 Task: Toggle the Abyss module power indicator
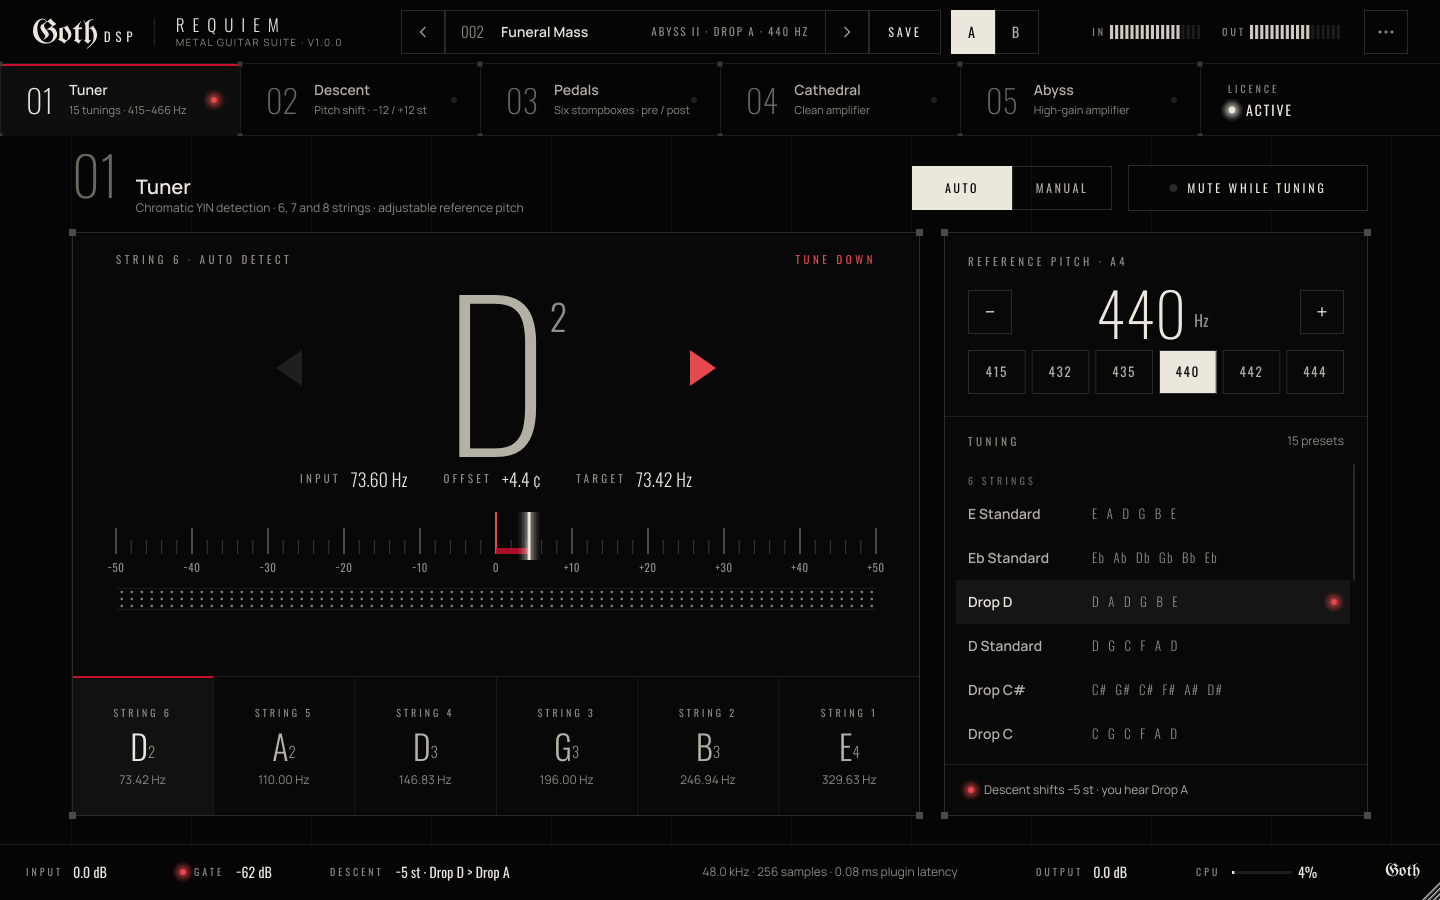click(1174, 100)
